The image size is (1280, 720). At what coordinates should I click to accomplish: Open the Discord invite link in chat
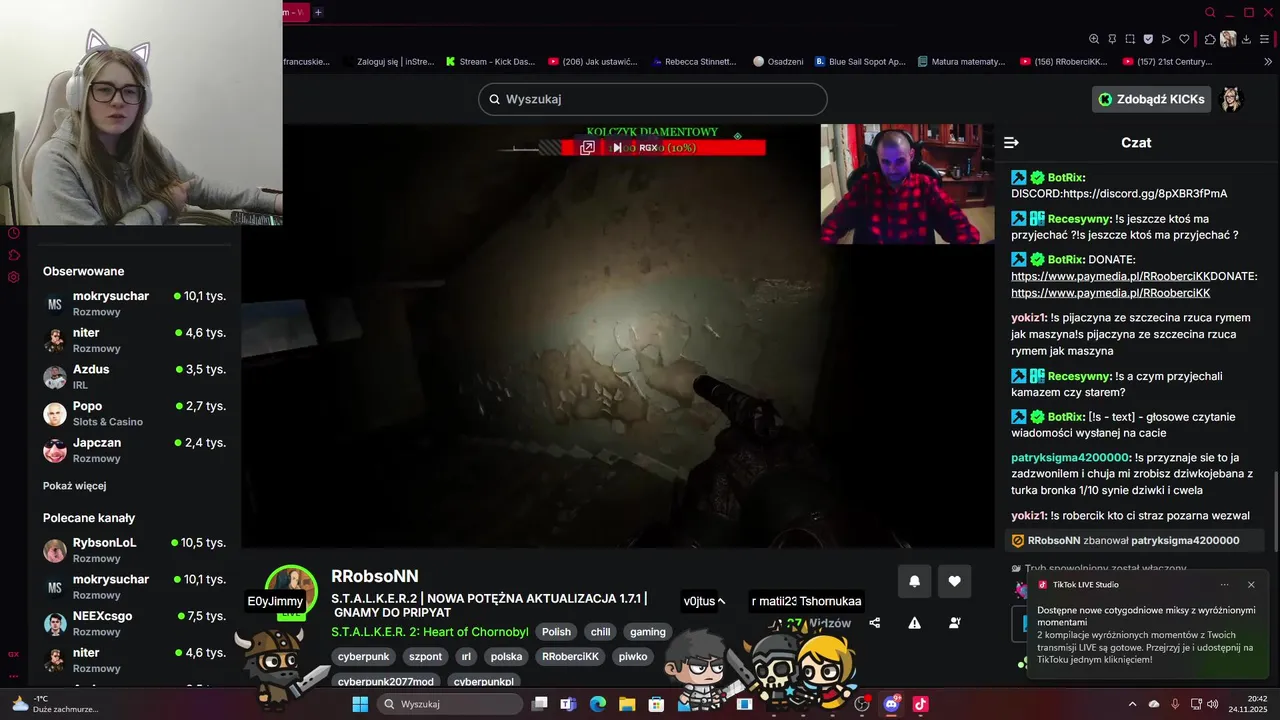click(x=1145, y=193)
